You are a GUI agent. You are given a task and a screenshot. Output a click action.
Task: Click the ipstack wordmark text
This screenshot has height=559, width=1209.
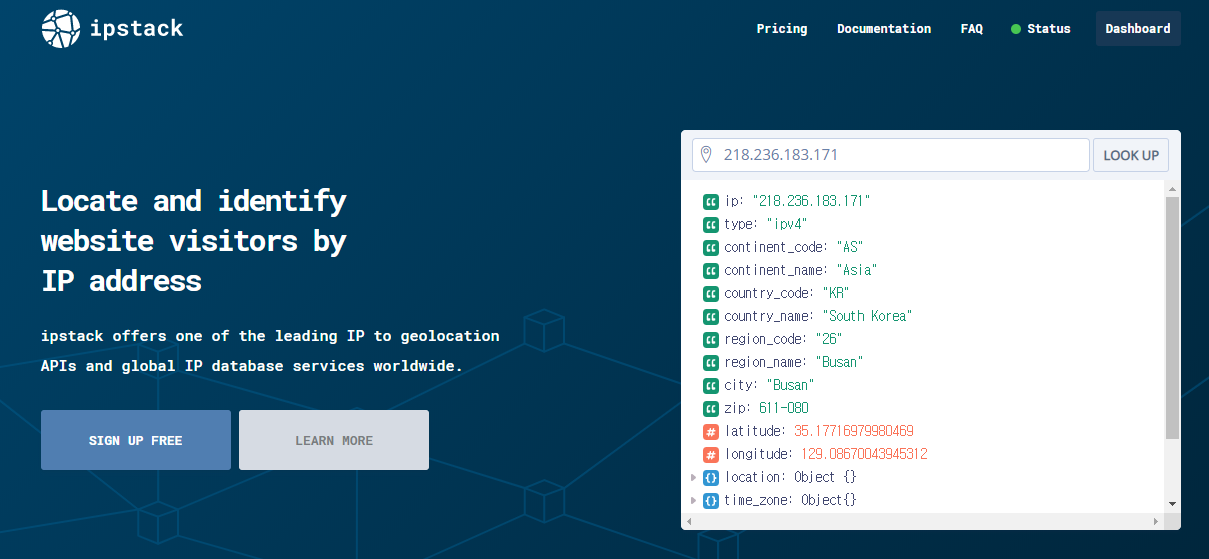pyautogui.click(x=137, y=28)
